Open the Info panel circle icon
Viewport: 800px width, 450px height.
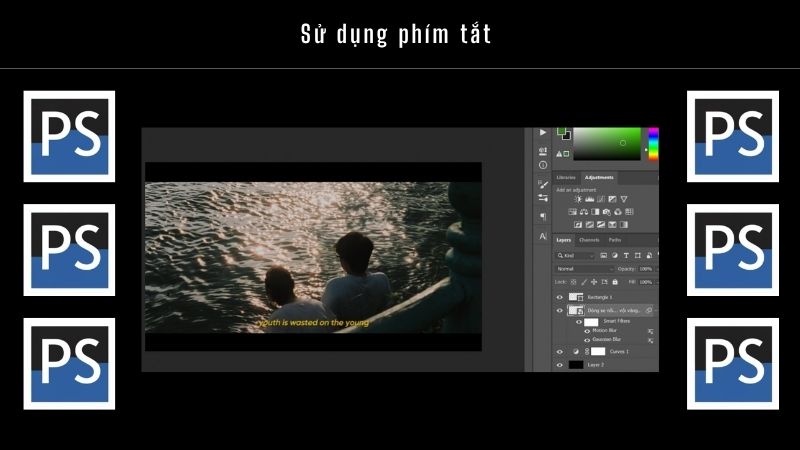click(x=543, y=165)
